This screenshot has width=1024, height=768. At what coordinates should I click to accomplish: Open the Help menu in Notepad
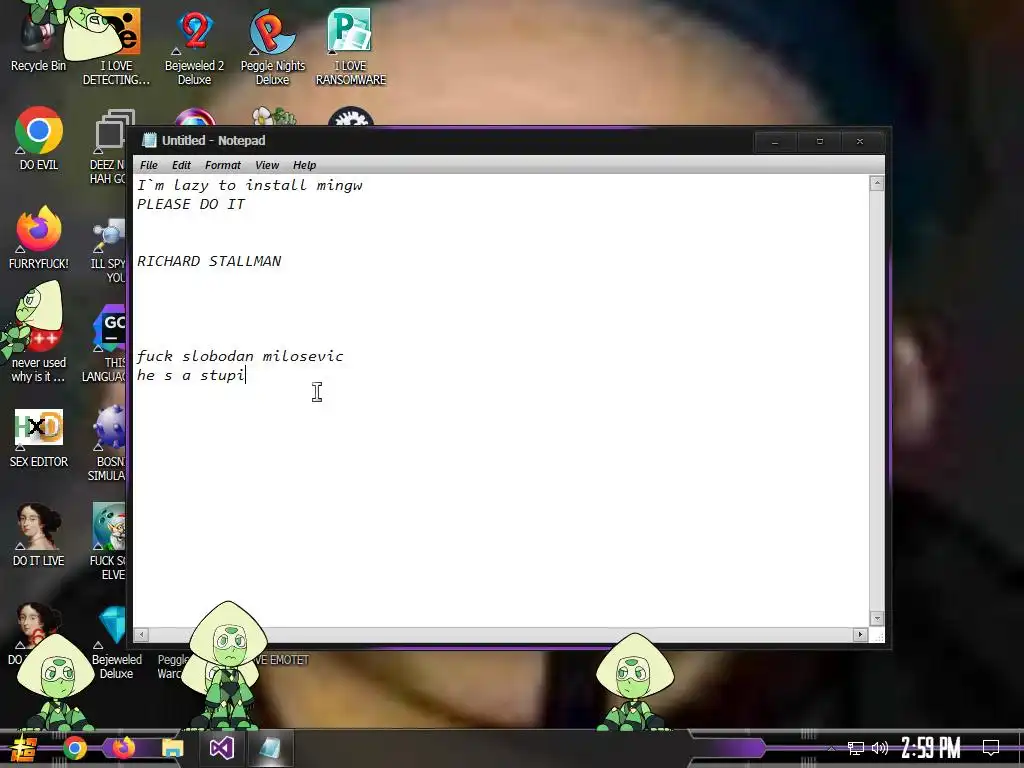[304, 165]
